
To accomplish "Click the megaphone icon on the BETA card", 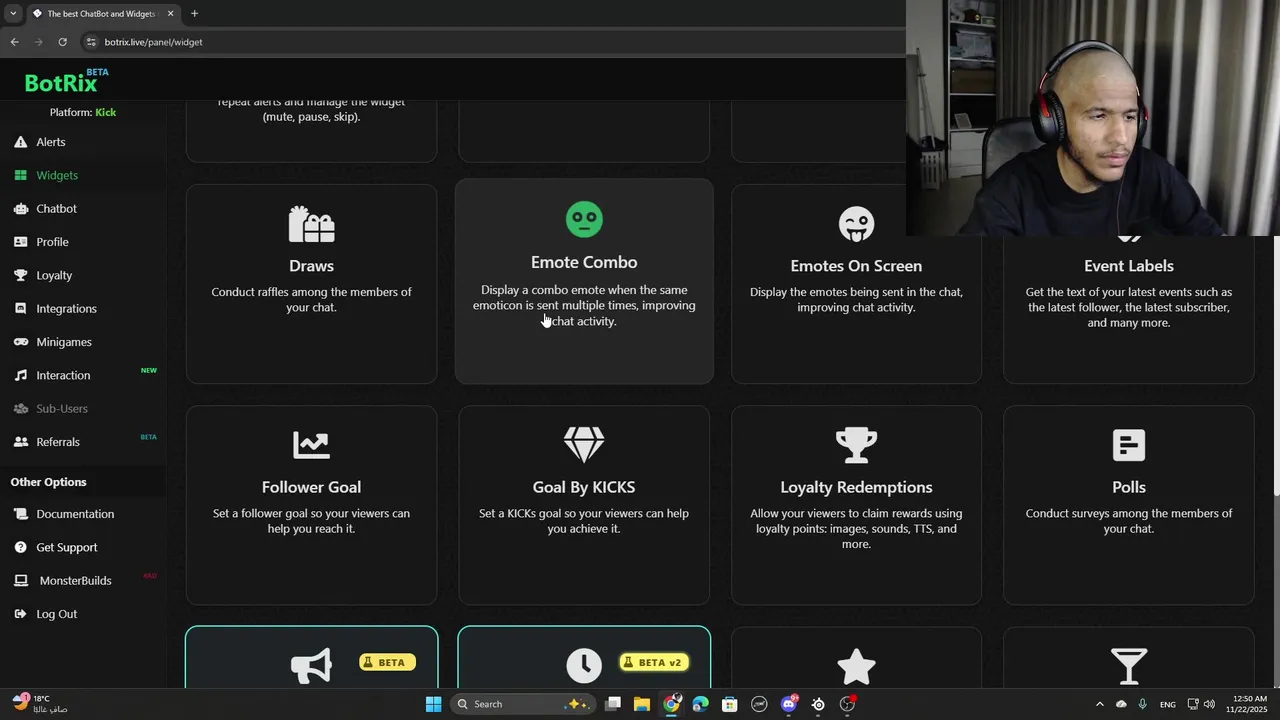I will click(x=311, y=665).
